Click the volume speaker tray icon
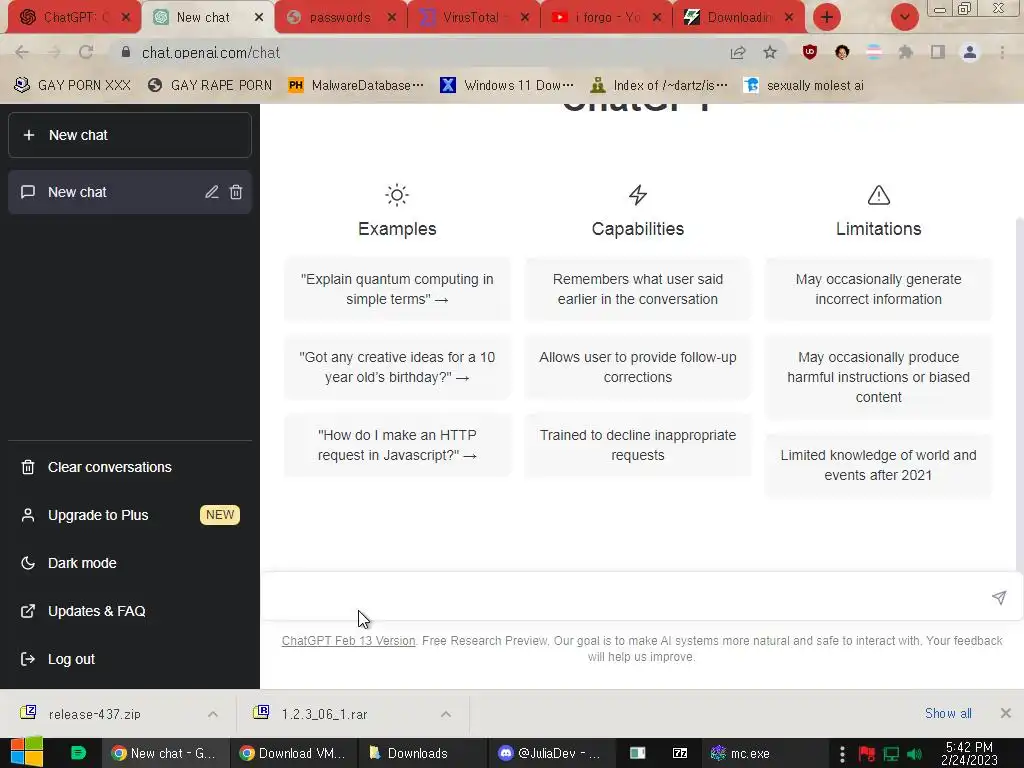The height and width of the screenshot is (768, 1024). coord(915,754)
